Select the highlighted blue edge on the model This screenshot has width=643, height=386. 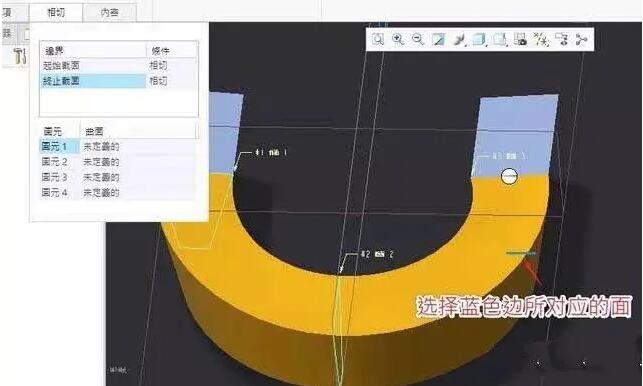[x=521, y=254]
